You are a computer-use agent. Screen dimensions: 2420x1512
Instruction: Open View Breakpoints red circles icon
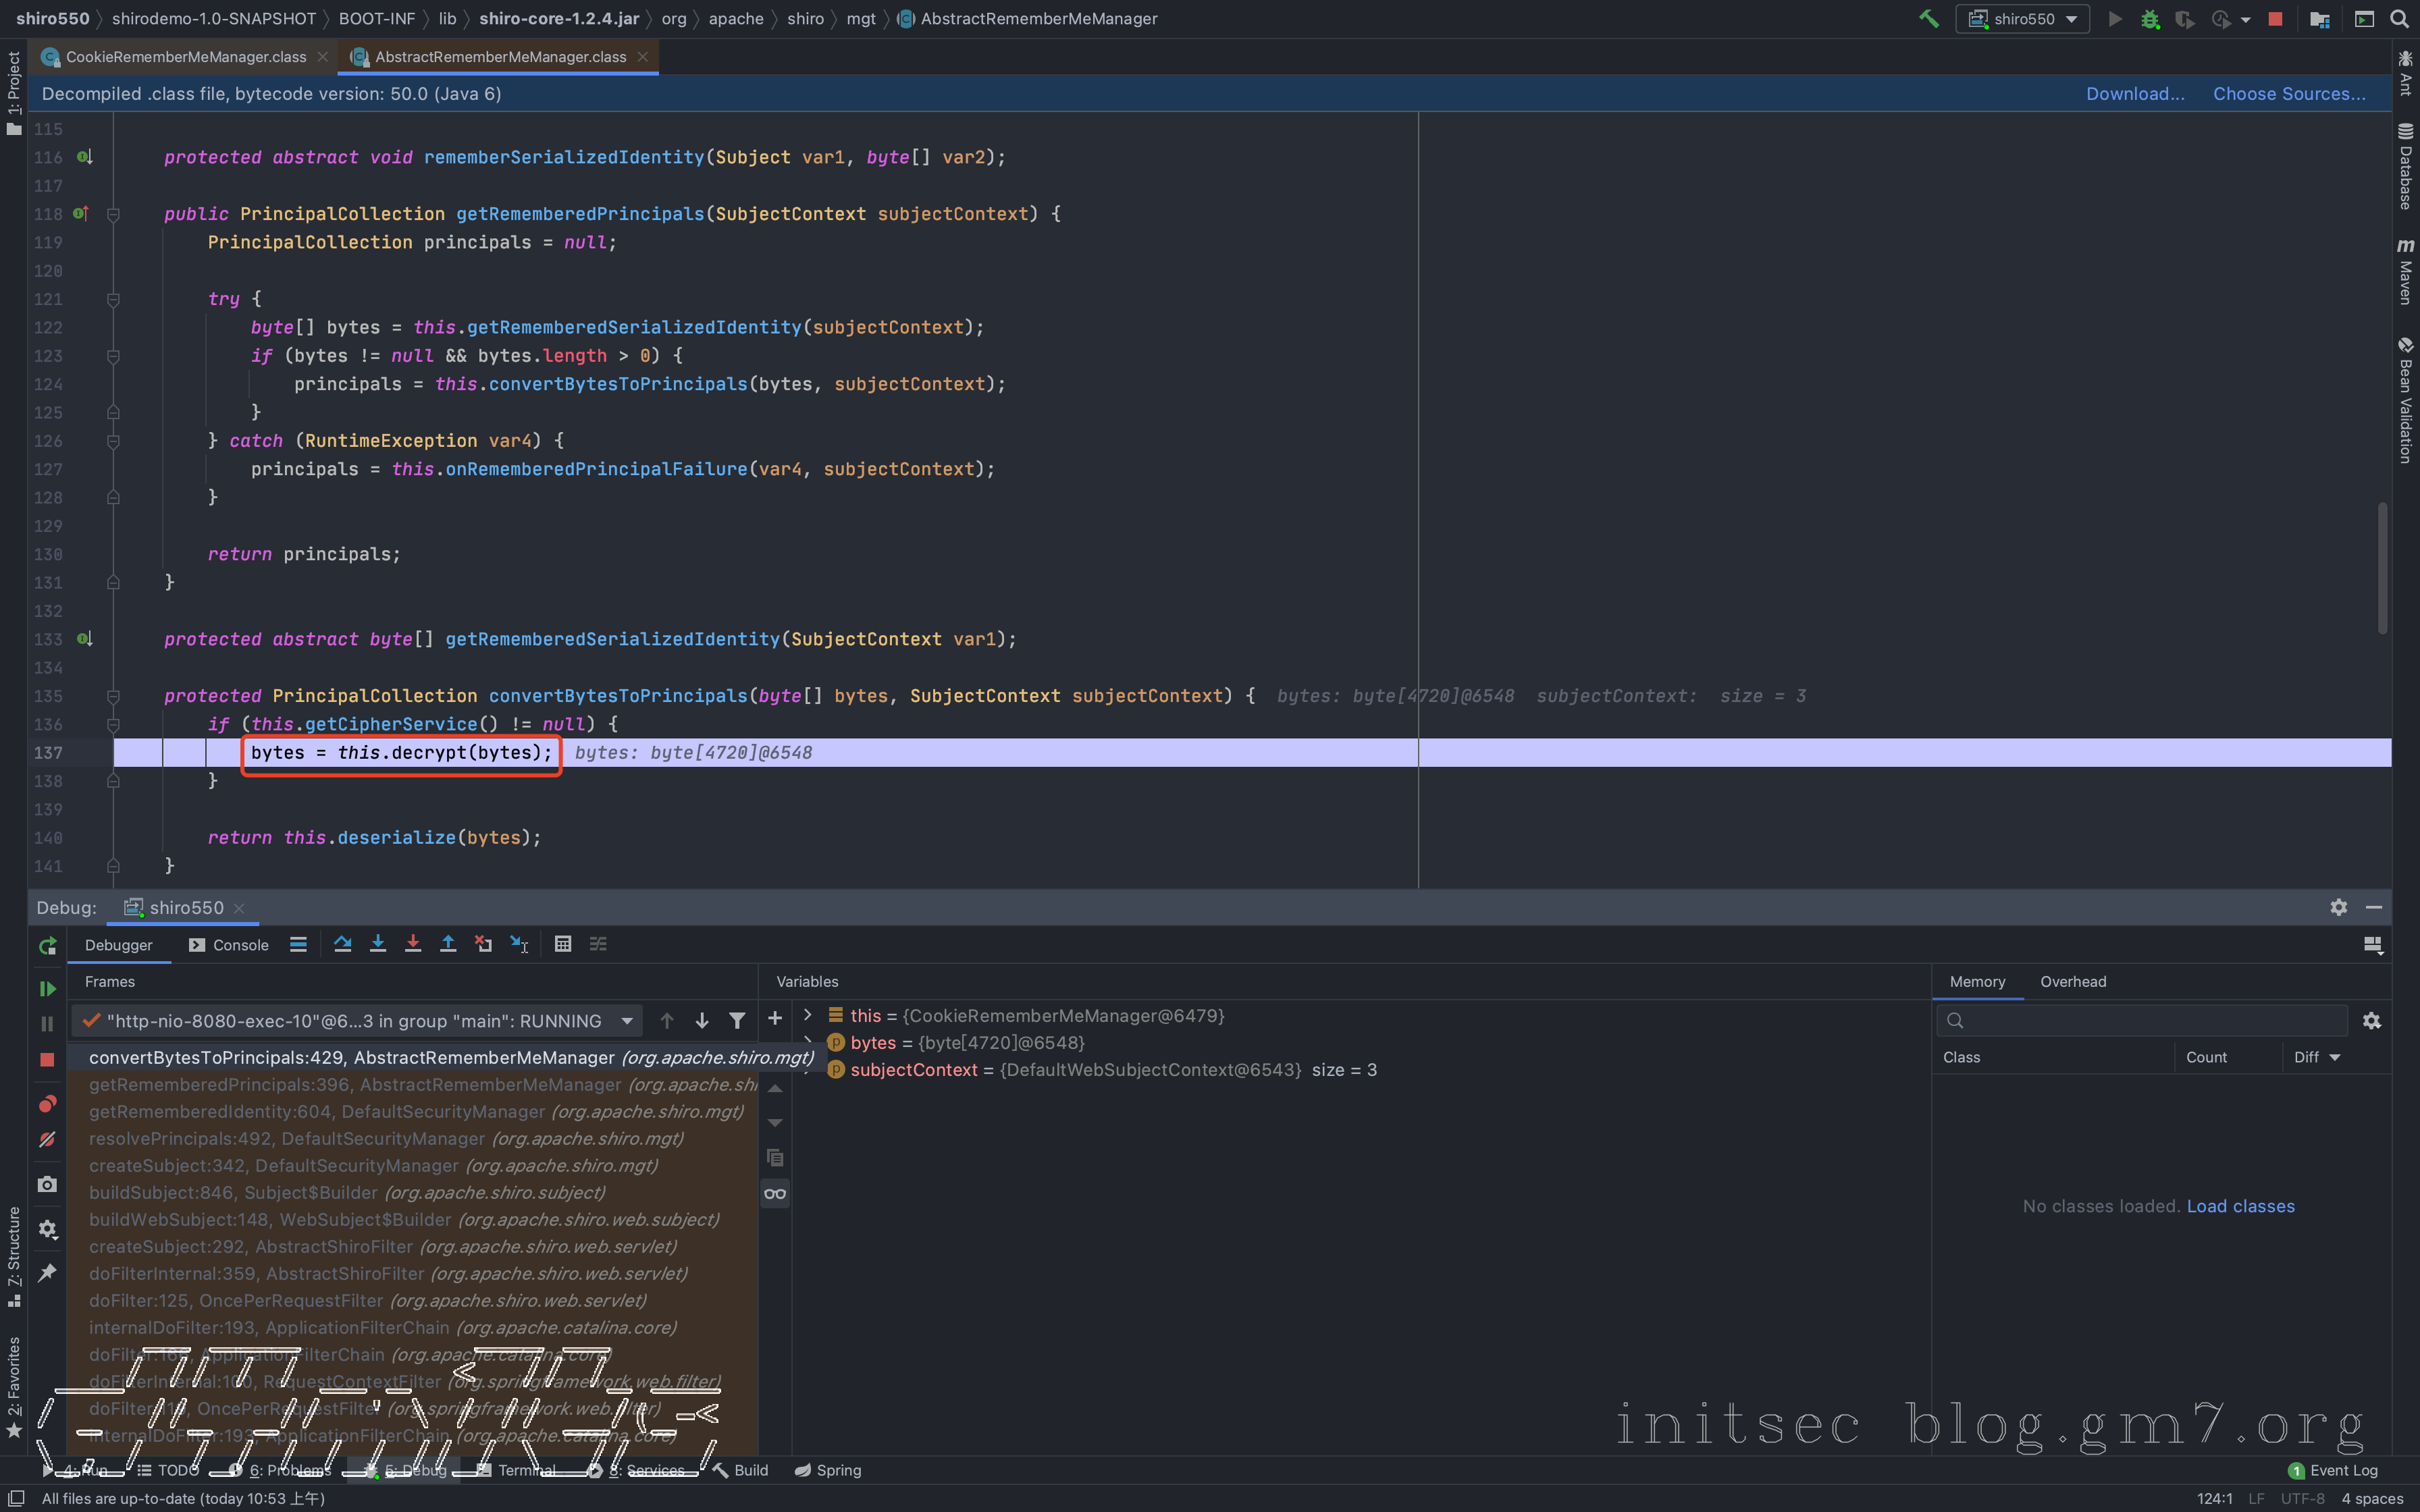point(47,1104)
